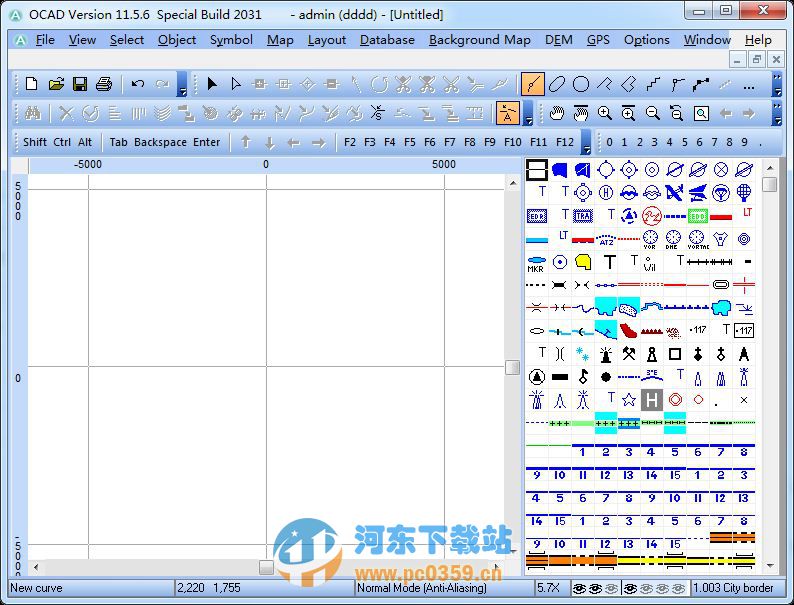Show entire map with framed magnifier icon
Viewport: 794px width, 605px height.
point(701,113)
